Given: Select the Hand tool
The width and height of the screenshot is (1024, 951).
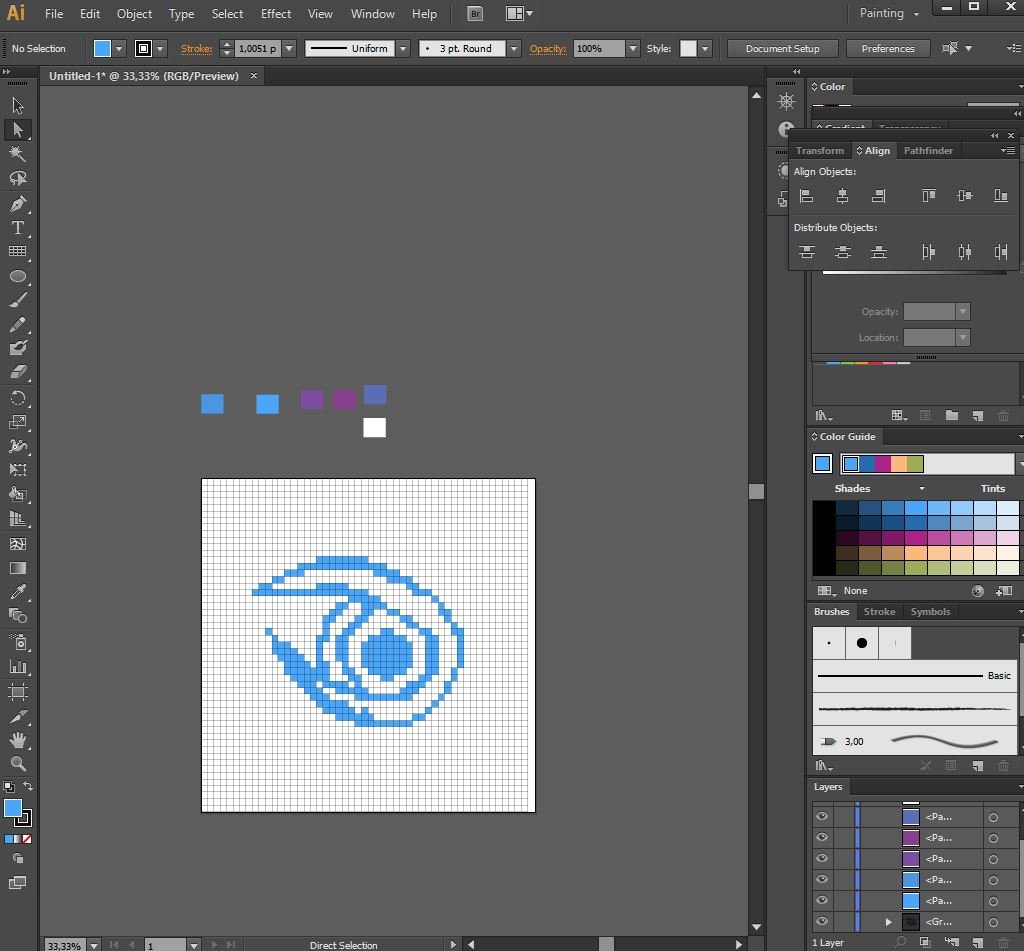Looking at the screenshot, I should (17, 740).
